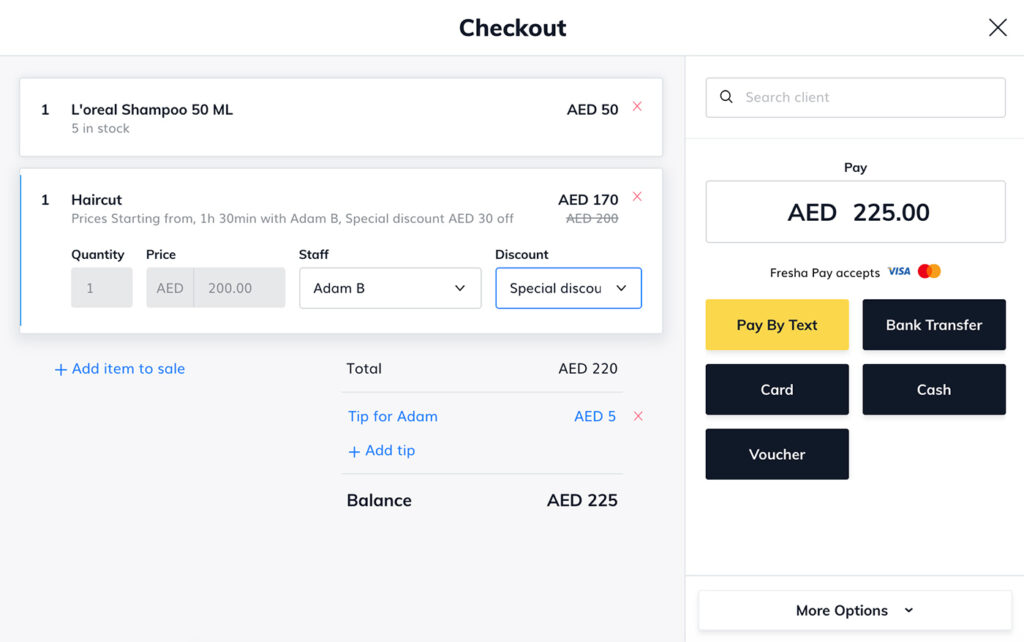Select Cash payment method

(934, 389)
